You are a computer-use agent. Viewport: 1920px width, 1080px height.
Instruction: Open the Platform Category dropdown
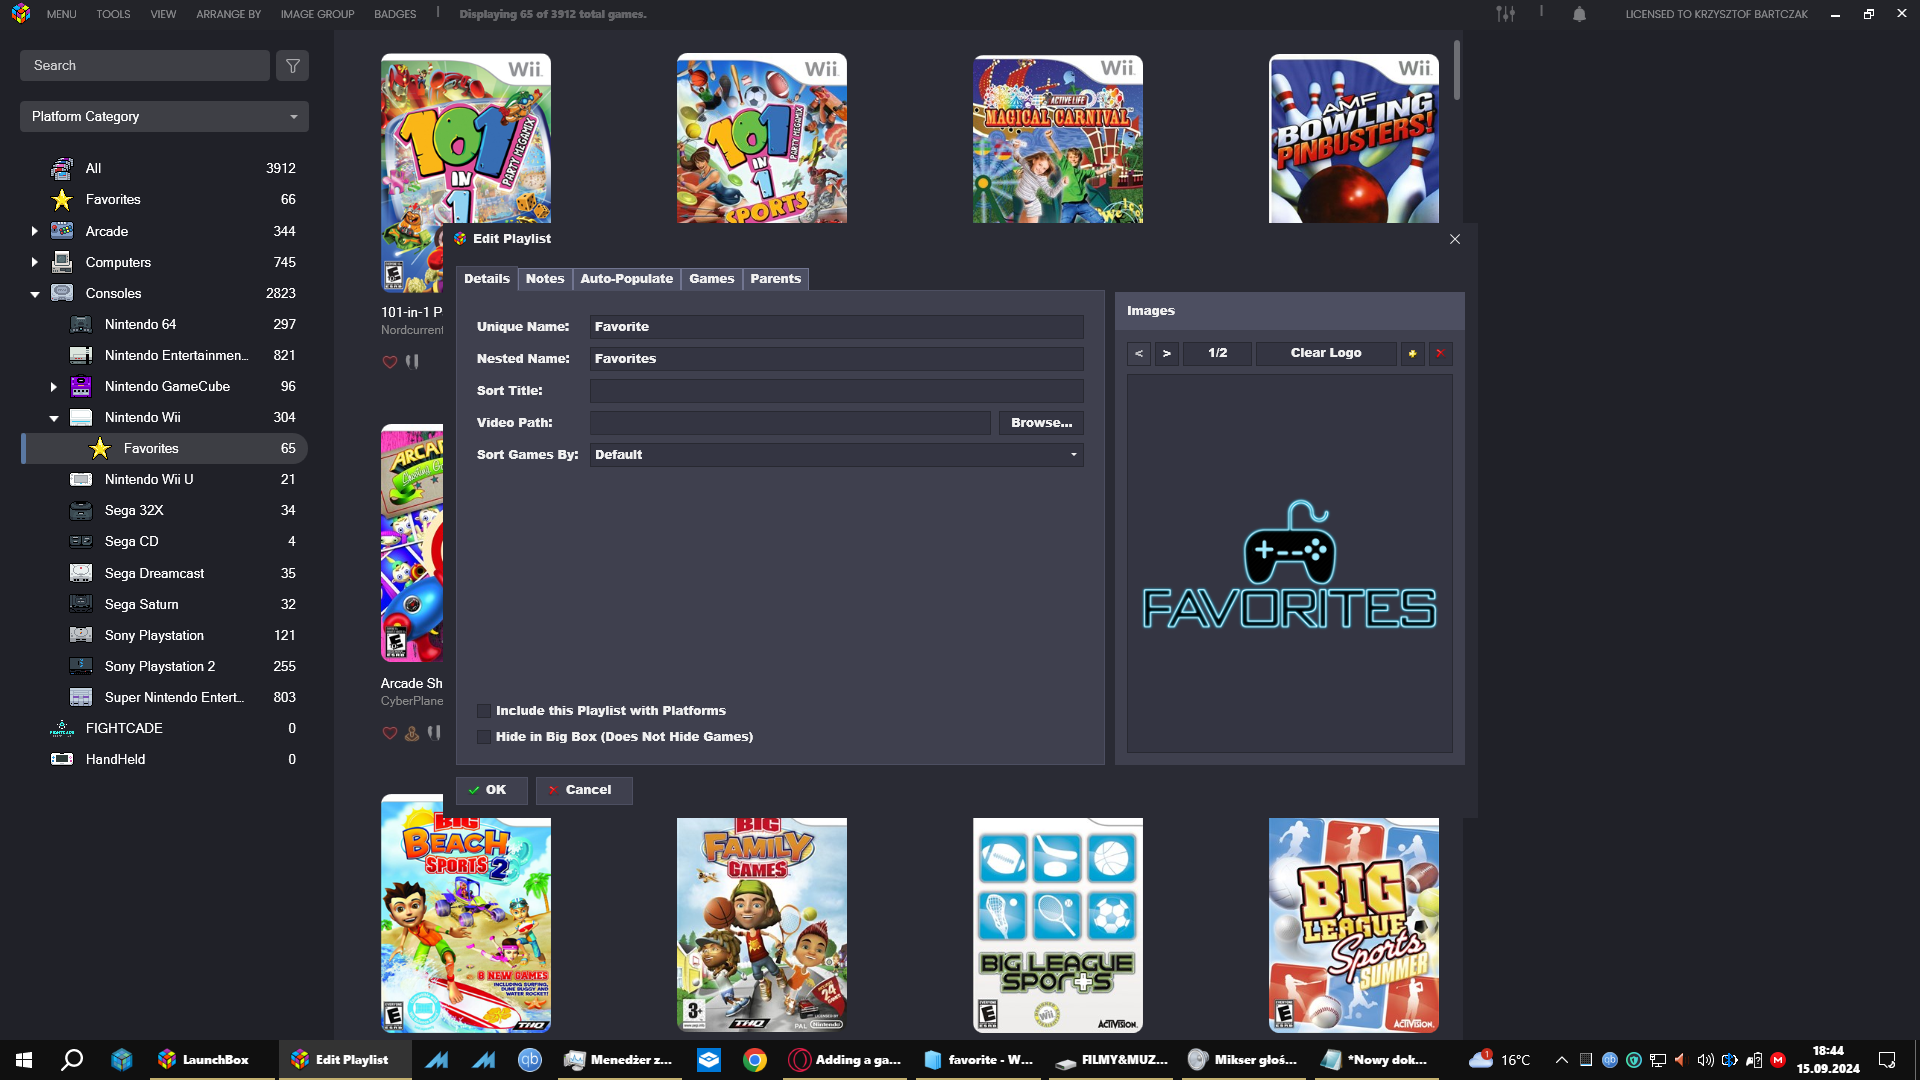pyautogui.click(x=164, y=117)
